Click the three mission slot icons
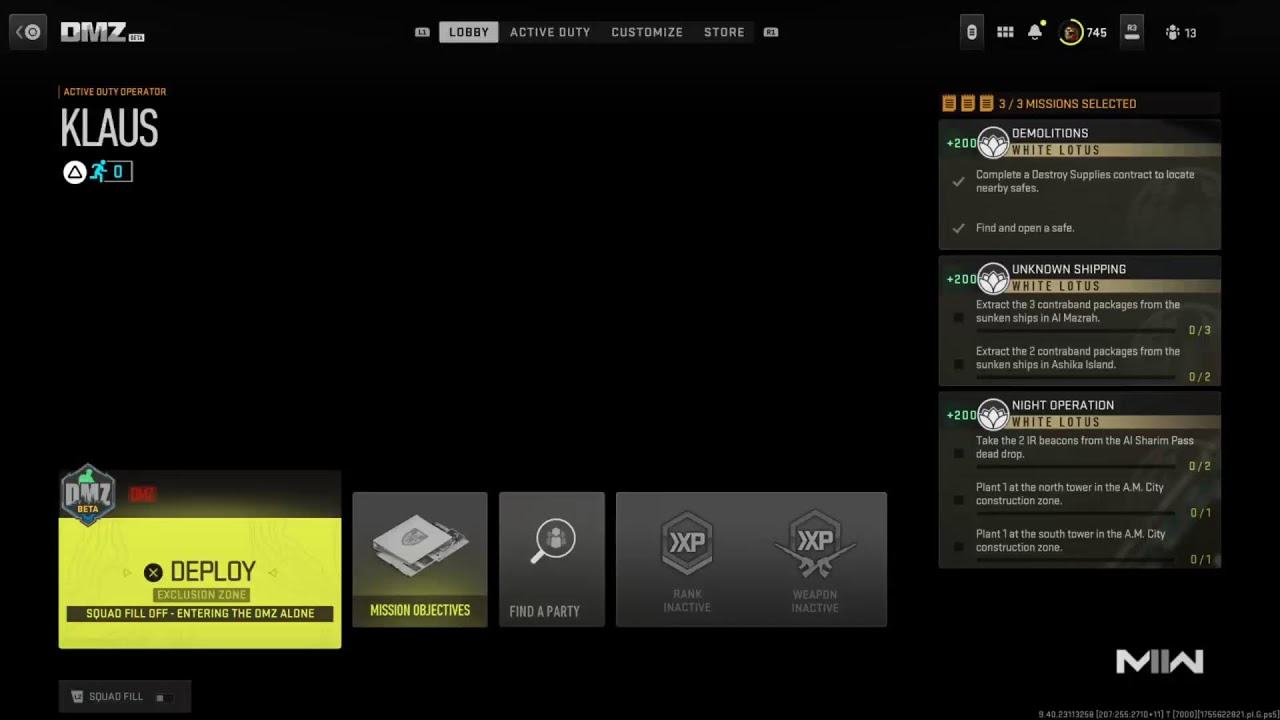 (967, 104)
